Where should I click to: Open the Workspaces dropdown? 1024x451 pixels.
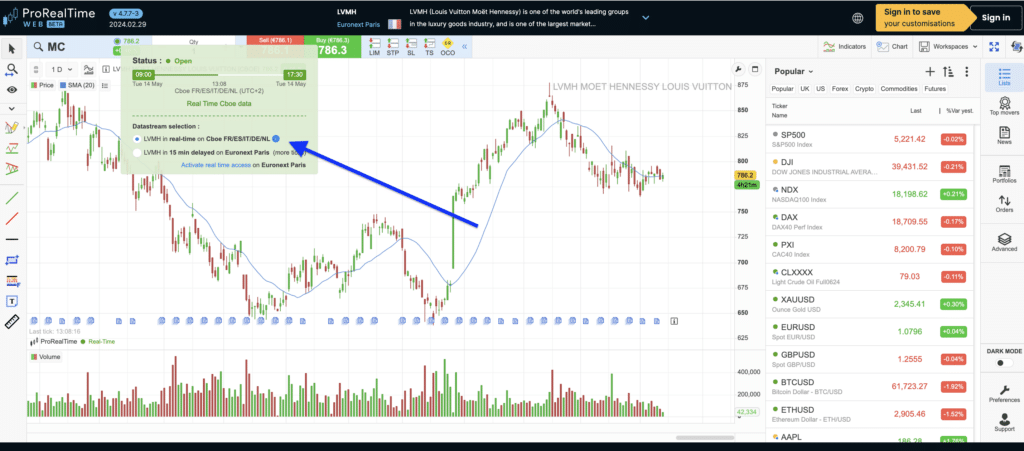pos(948,47)
